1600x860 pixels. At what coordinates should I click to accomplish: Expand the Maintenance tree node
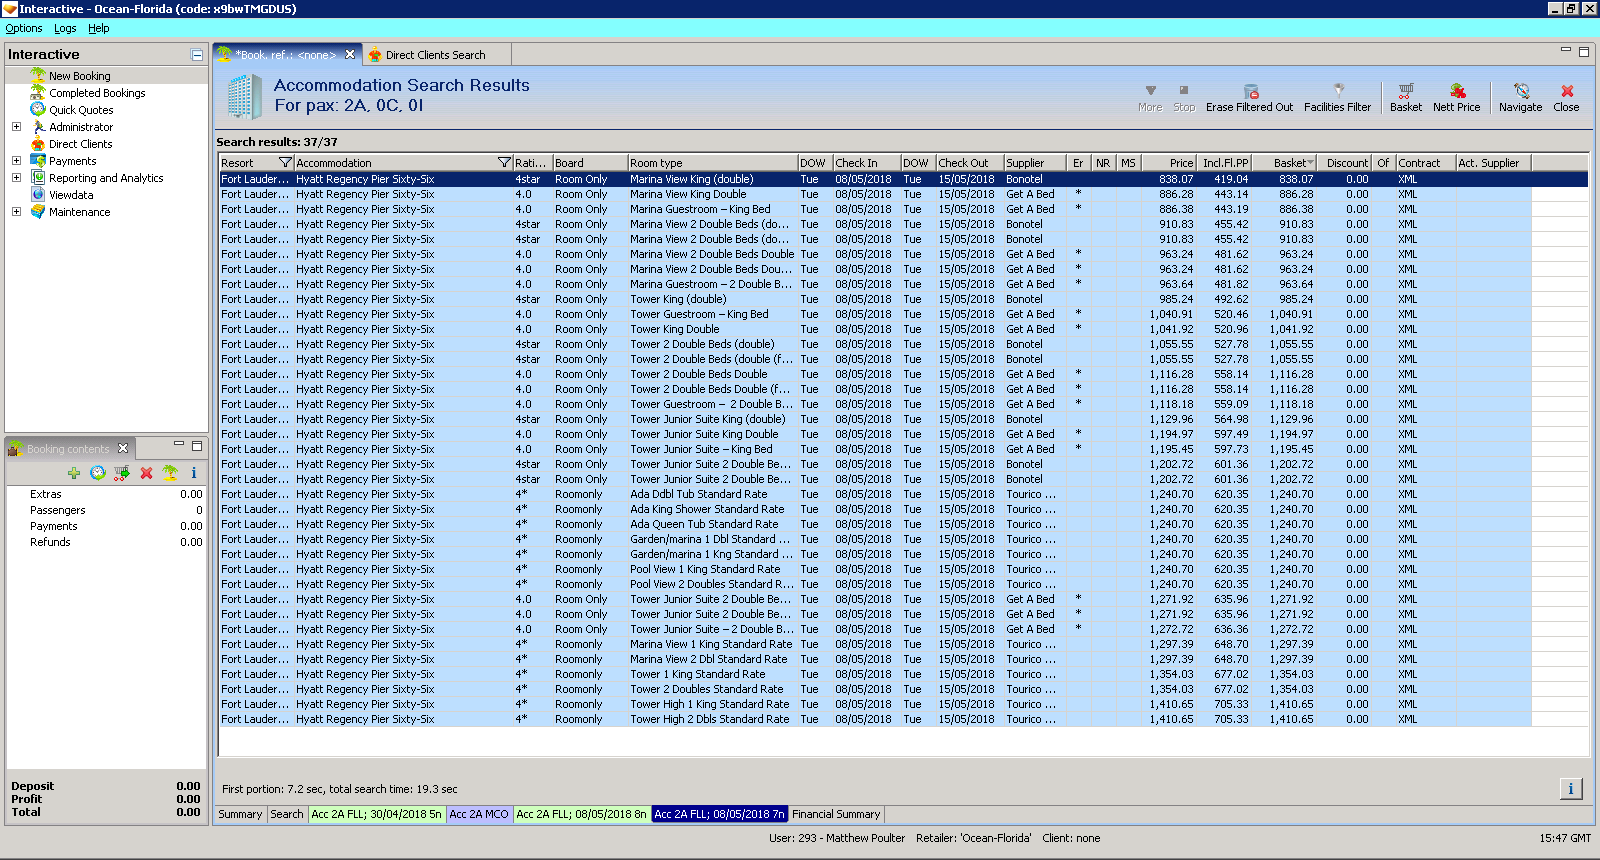(16, 212)
